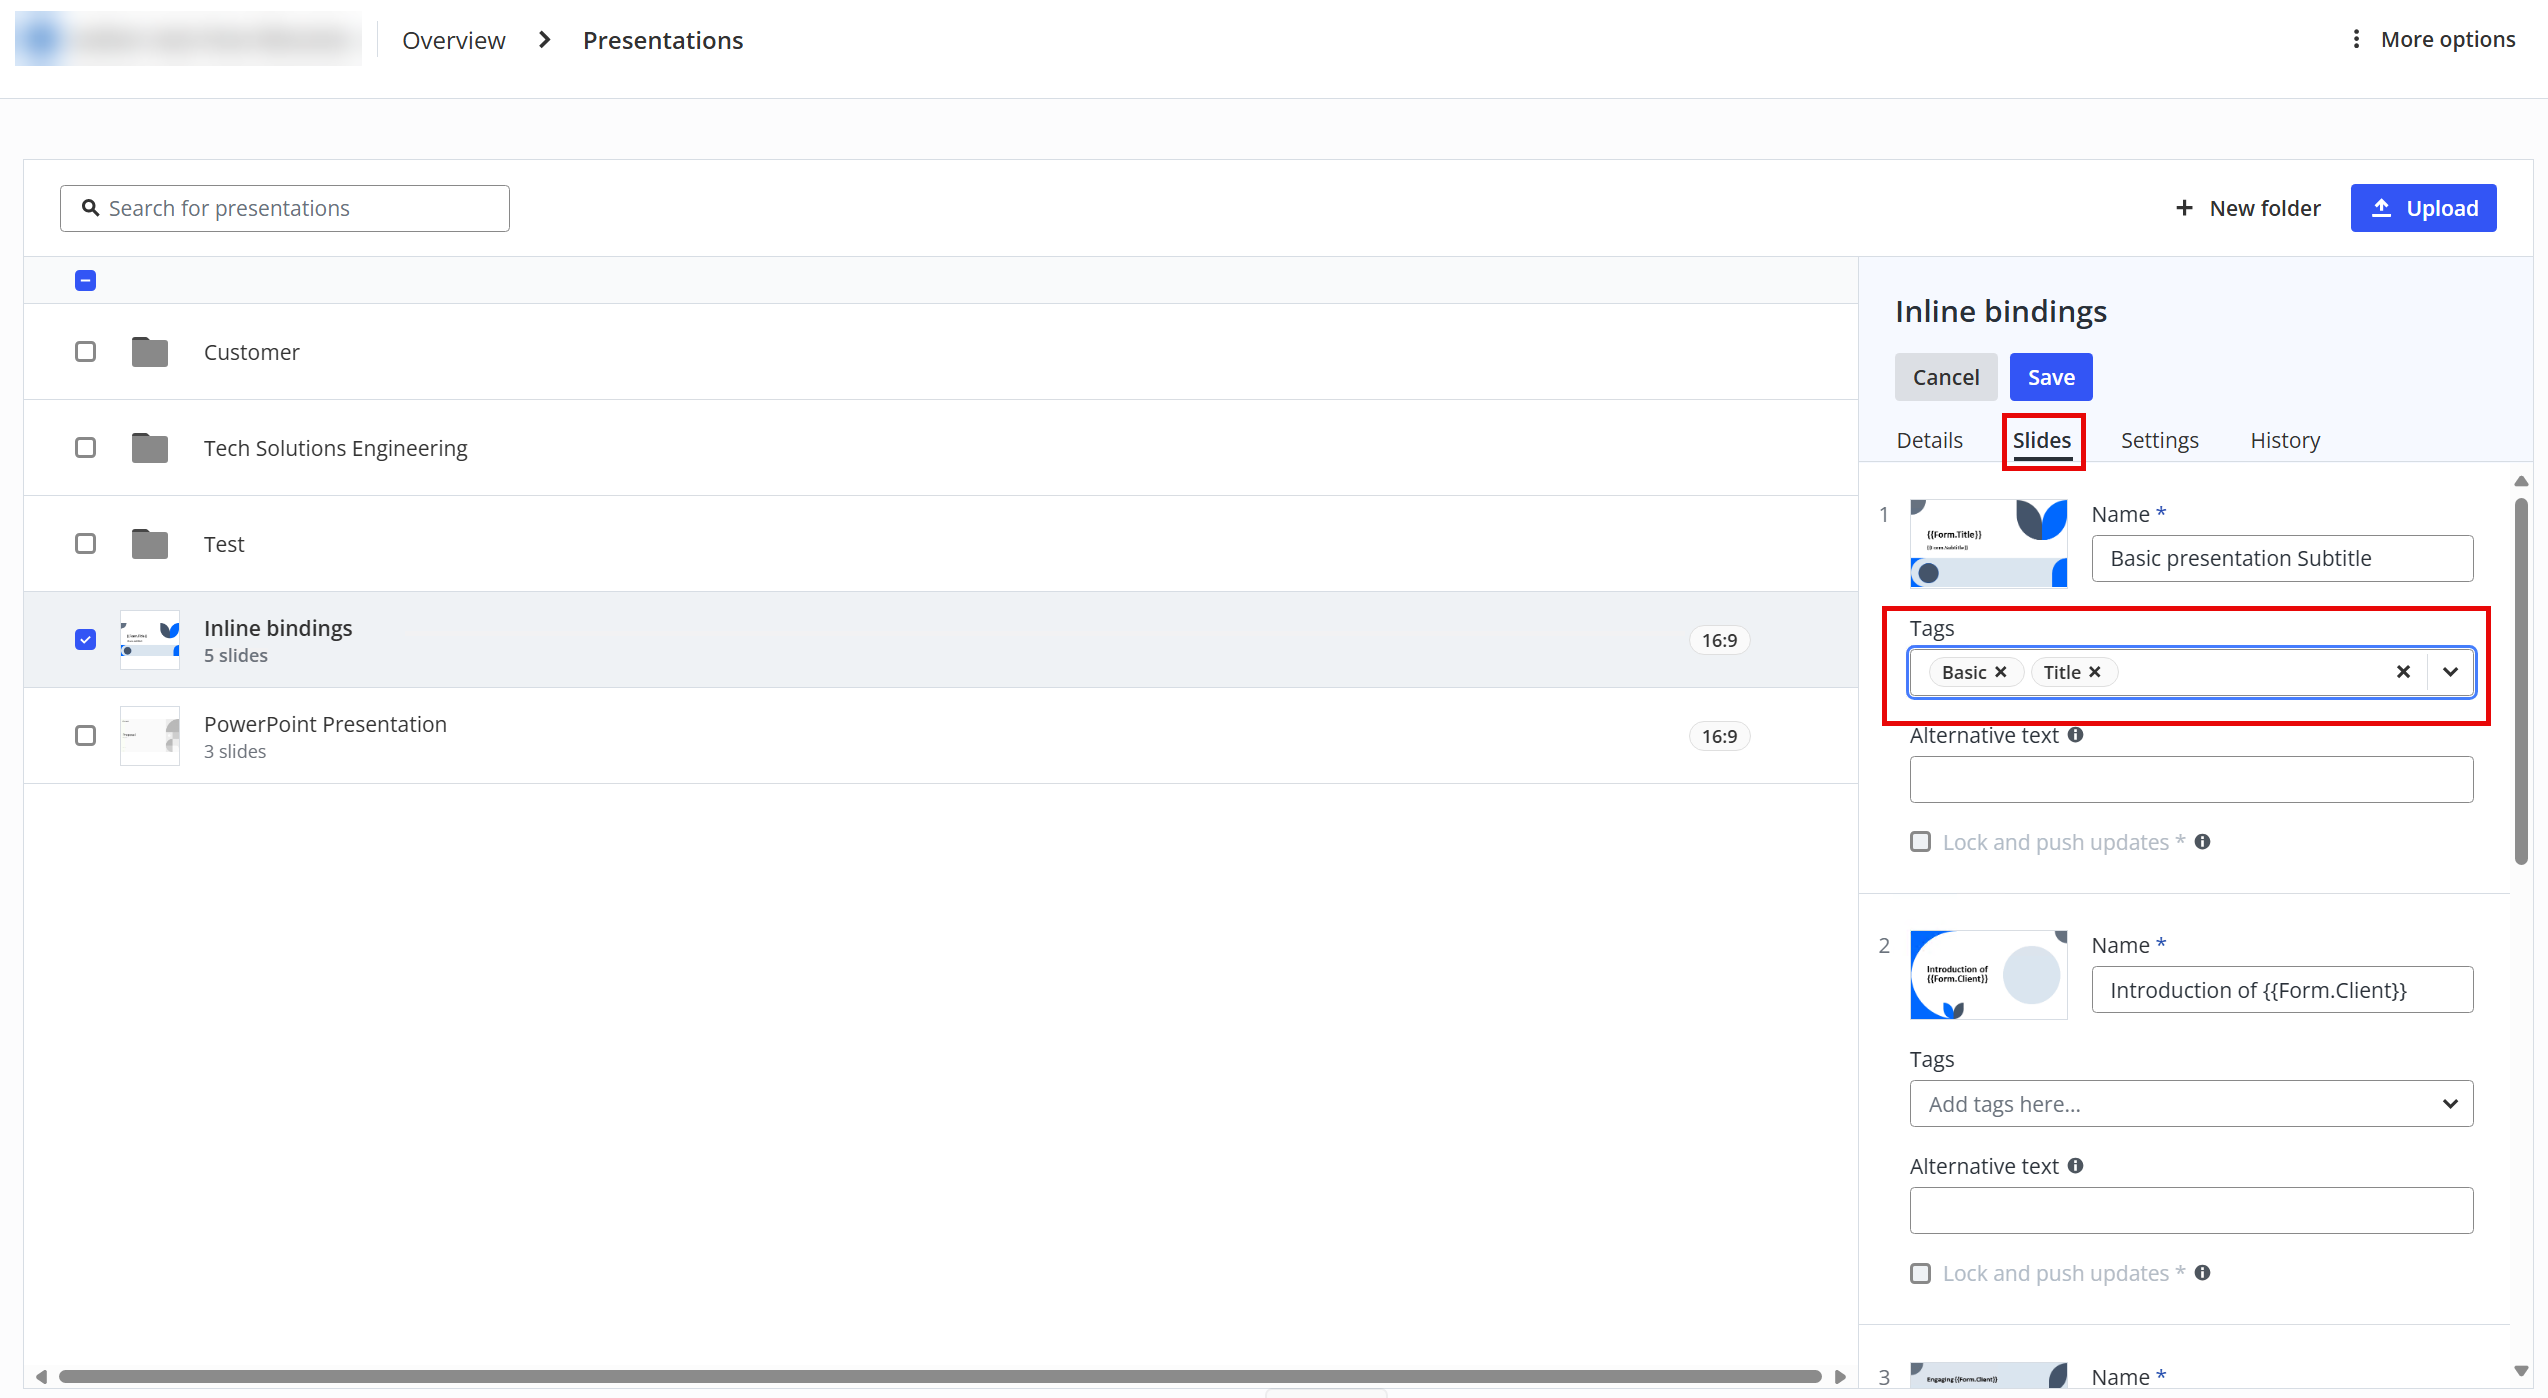This screenshot has height=1398, width=2548.
Task: Click the search magnifier icon
Action: click(90, 208)
